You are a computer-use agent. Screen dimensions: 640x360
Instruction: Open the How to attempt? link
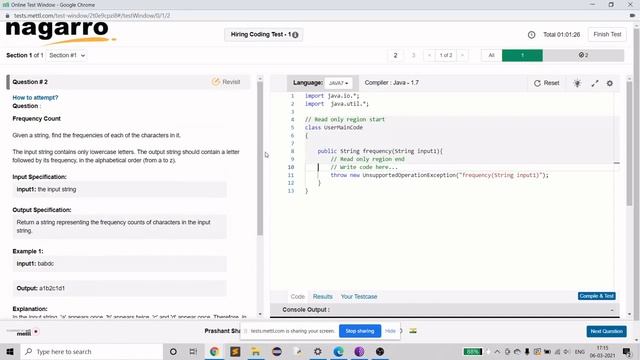35,98
